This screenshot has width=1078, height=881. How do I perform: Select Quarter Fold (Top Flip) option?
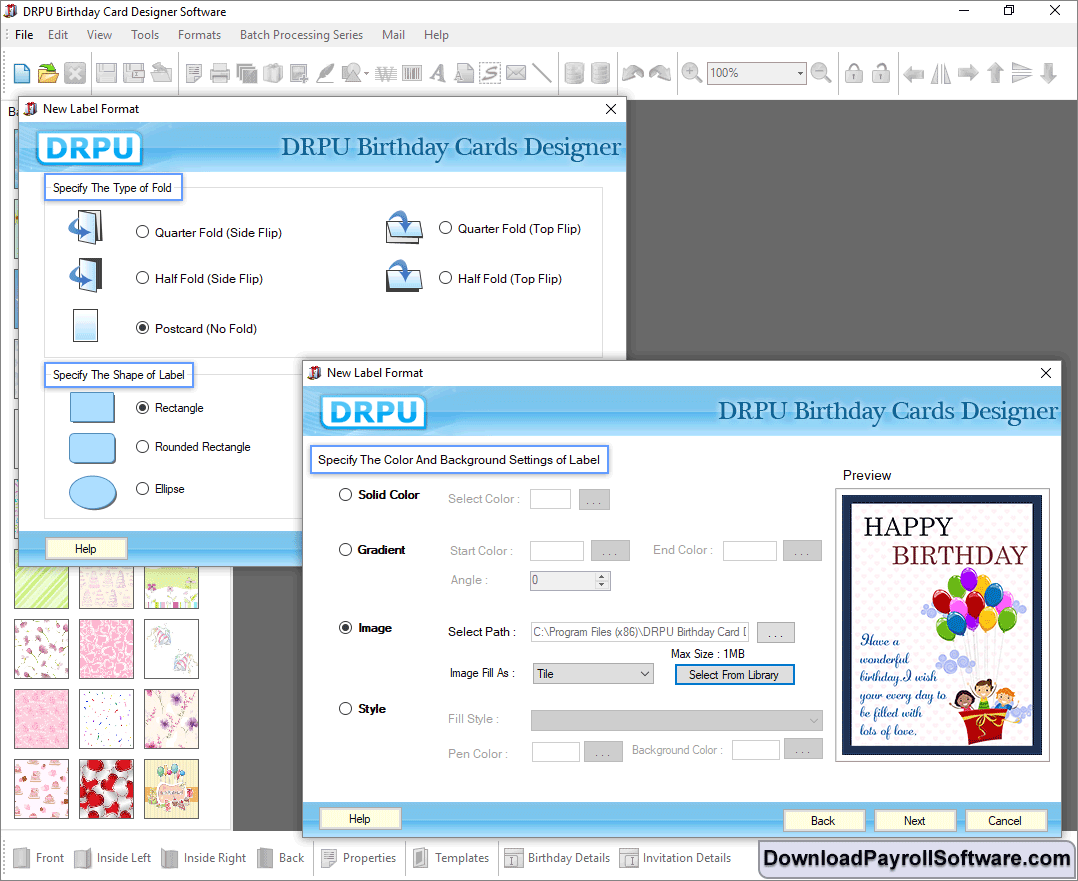(x=446, y=228)
